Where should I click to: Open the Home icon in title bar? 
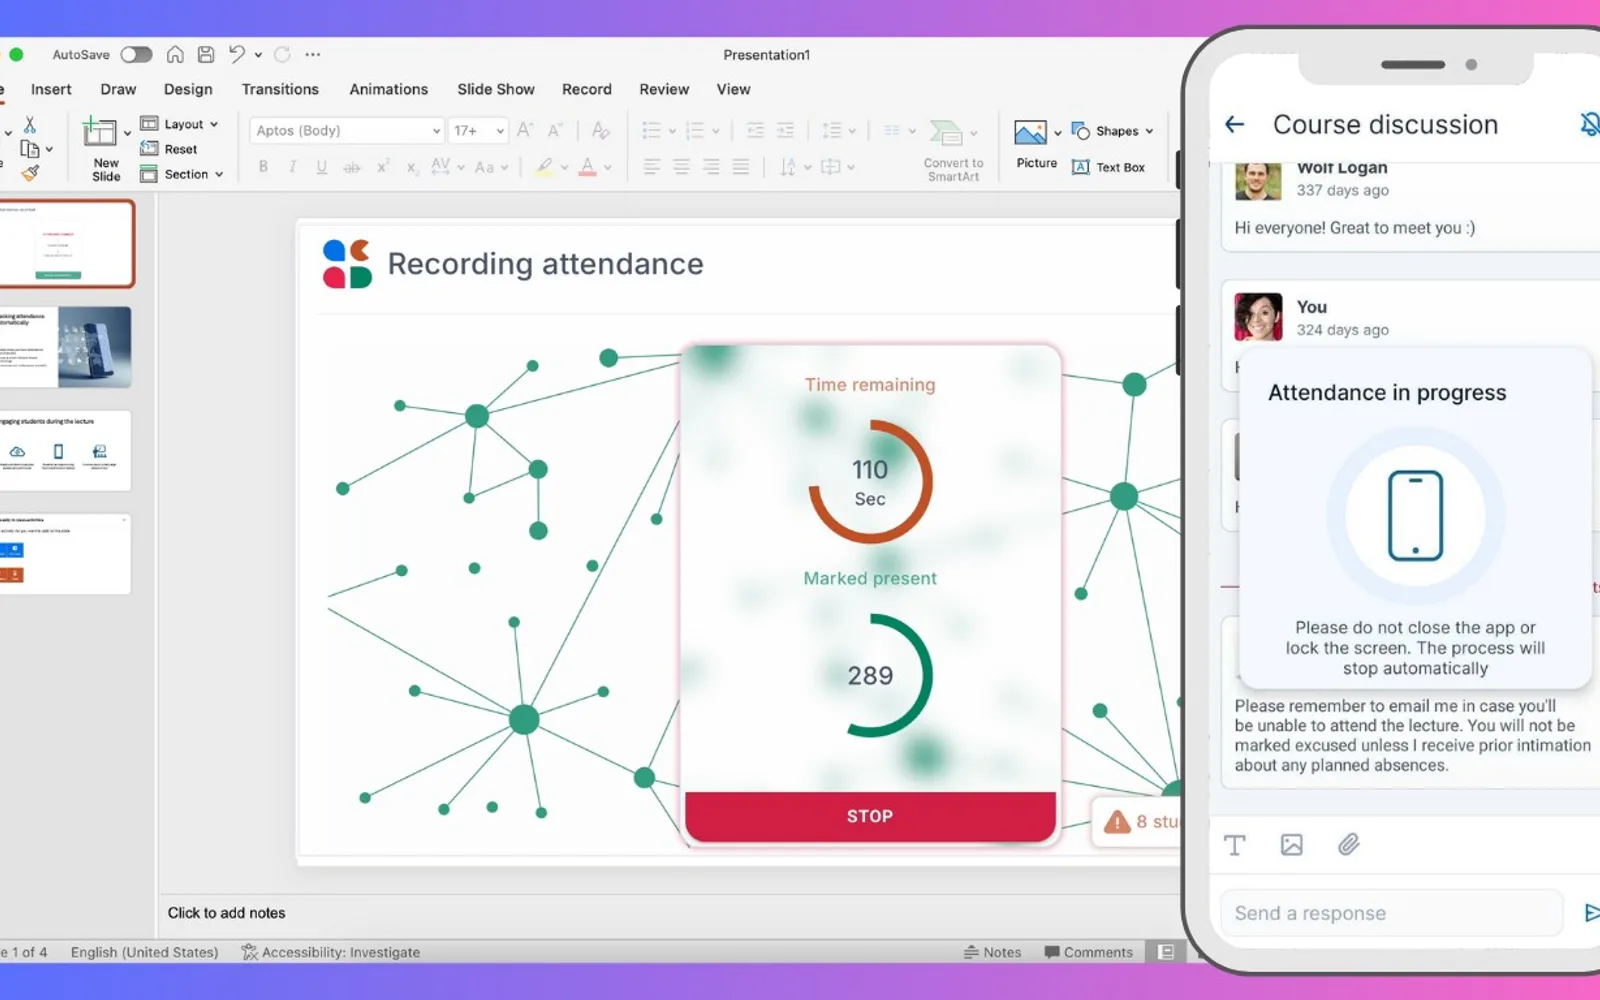coord(175,55)
